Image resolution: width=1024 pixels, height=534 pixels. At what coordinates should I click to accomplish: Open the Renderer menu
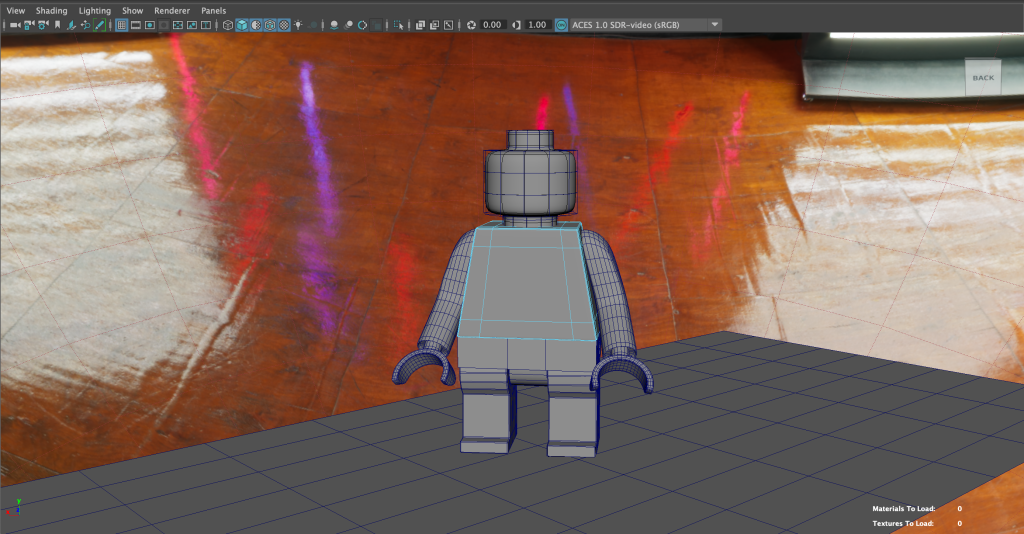tap(172, 10)
